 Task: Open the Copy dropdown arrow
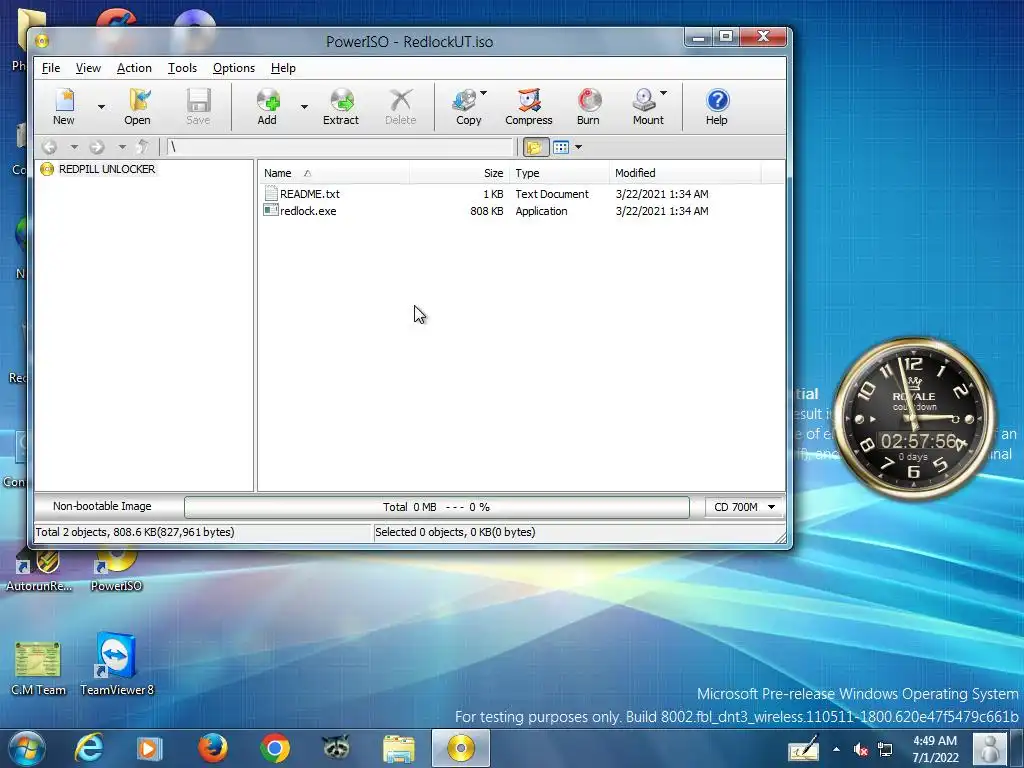484,93
